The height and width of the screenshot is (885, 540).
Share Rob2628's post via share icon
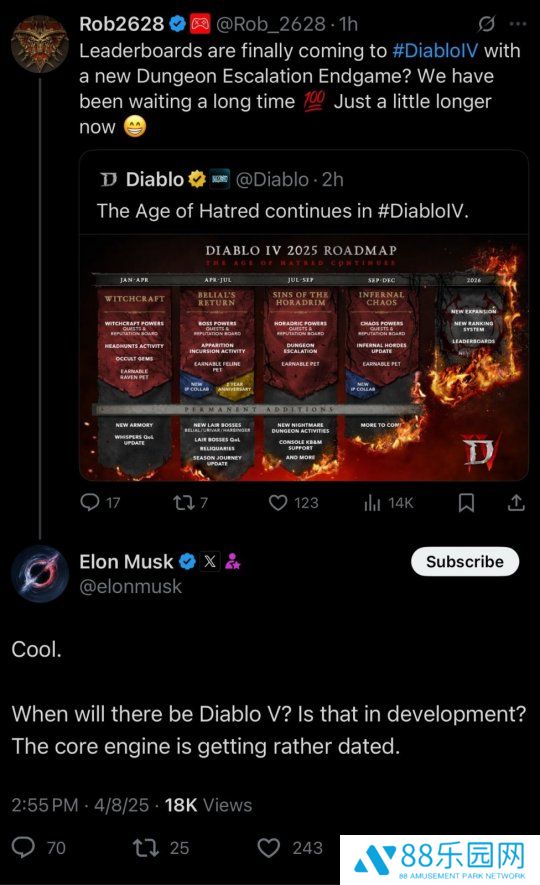pyautogui.click(x=516, y=502)
